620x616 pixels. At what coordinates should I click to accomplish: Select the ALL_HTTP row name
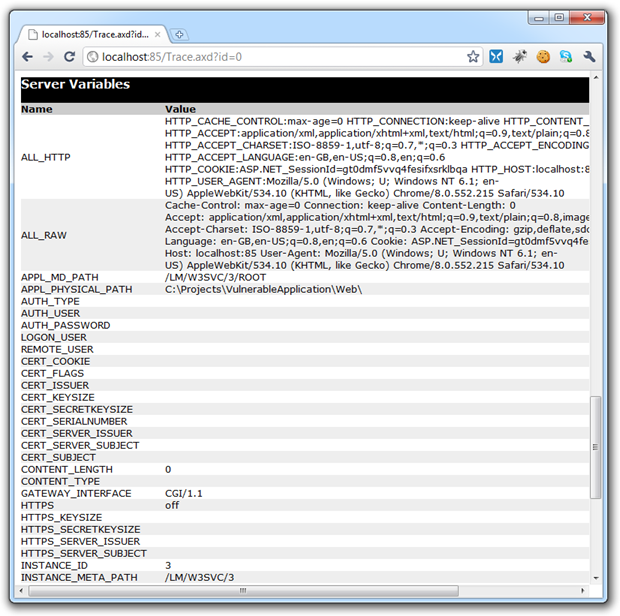pos(46,157)
